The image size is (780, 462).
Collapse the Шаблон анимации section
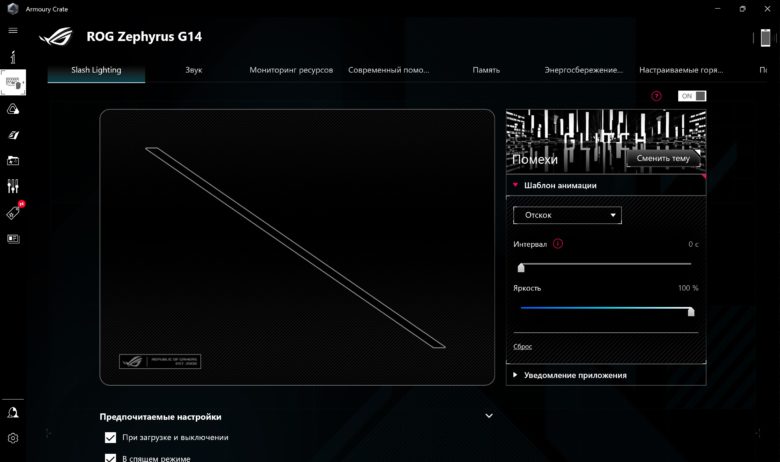click(605, 185)
